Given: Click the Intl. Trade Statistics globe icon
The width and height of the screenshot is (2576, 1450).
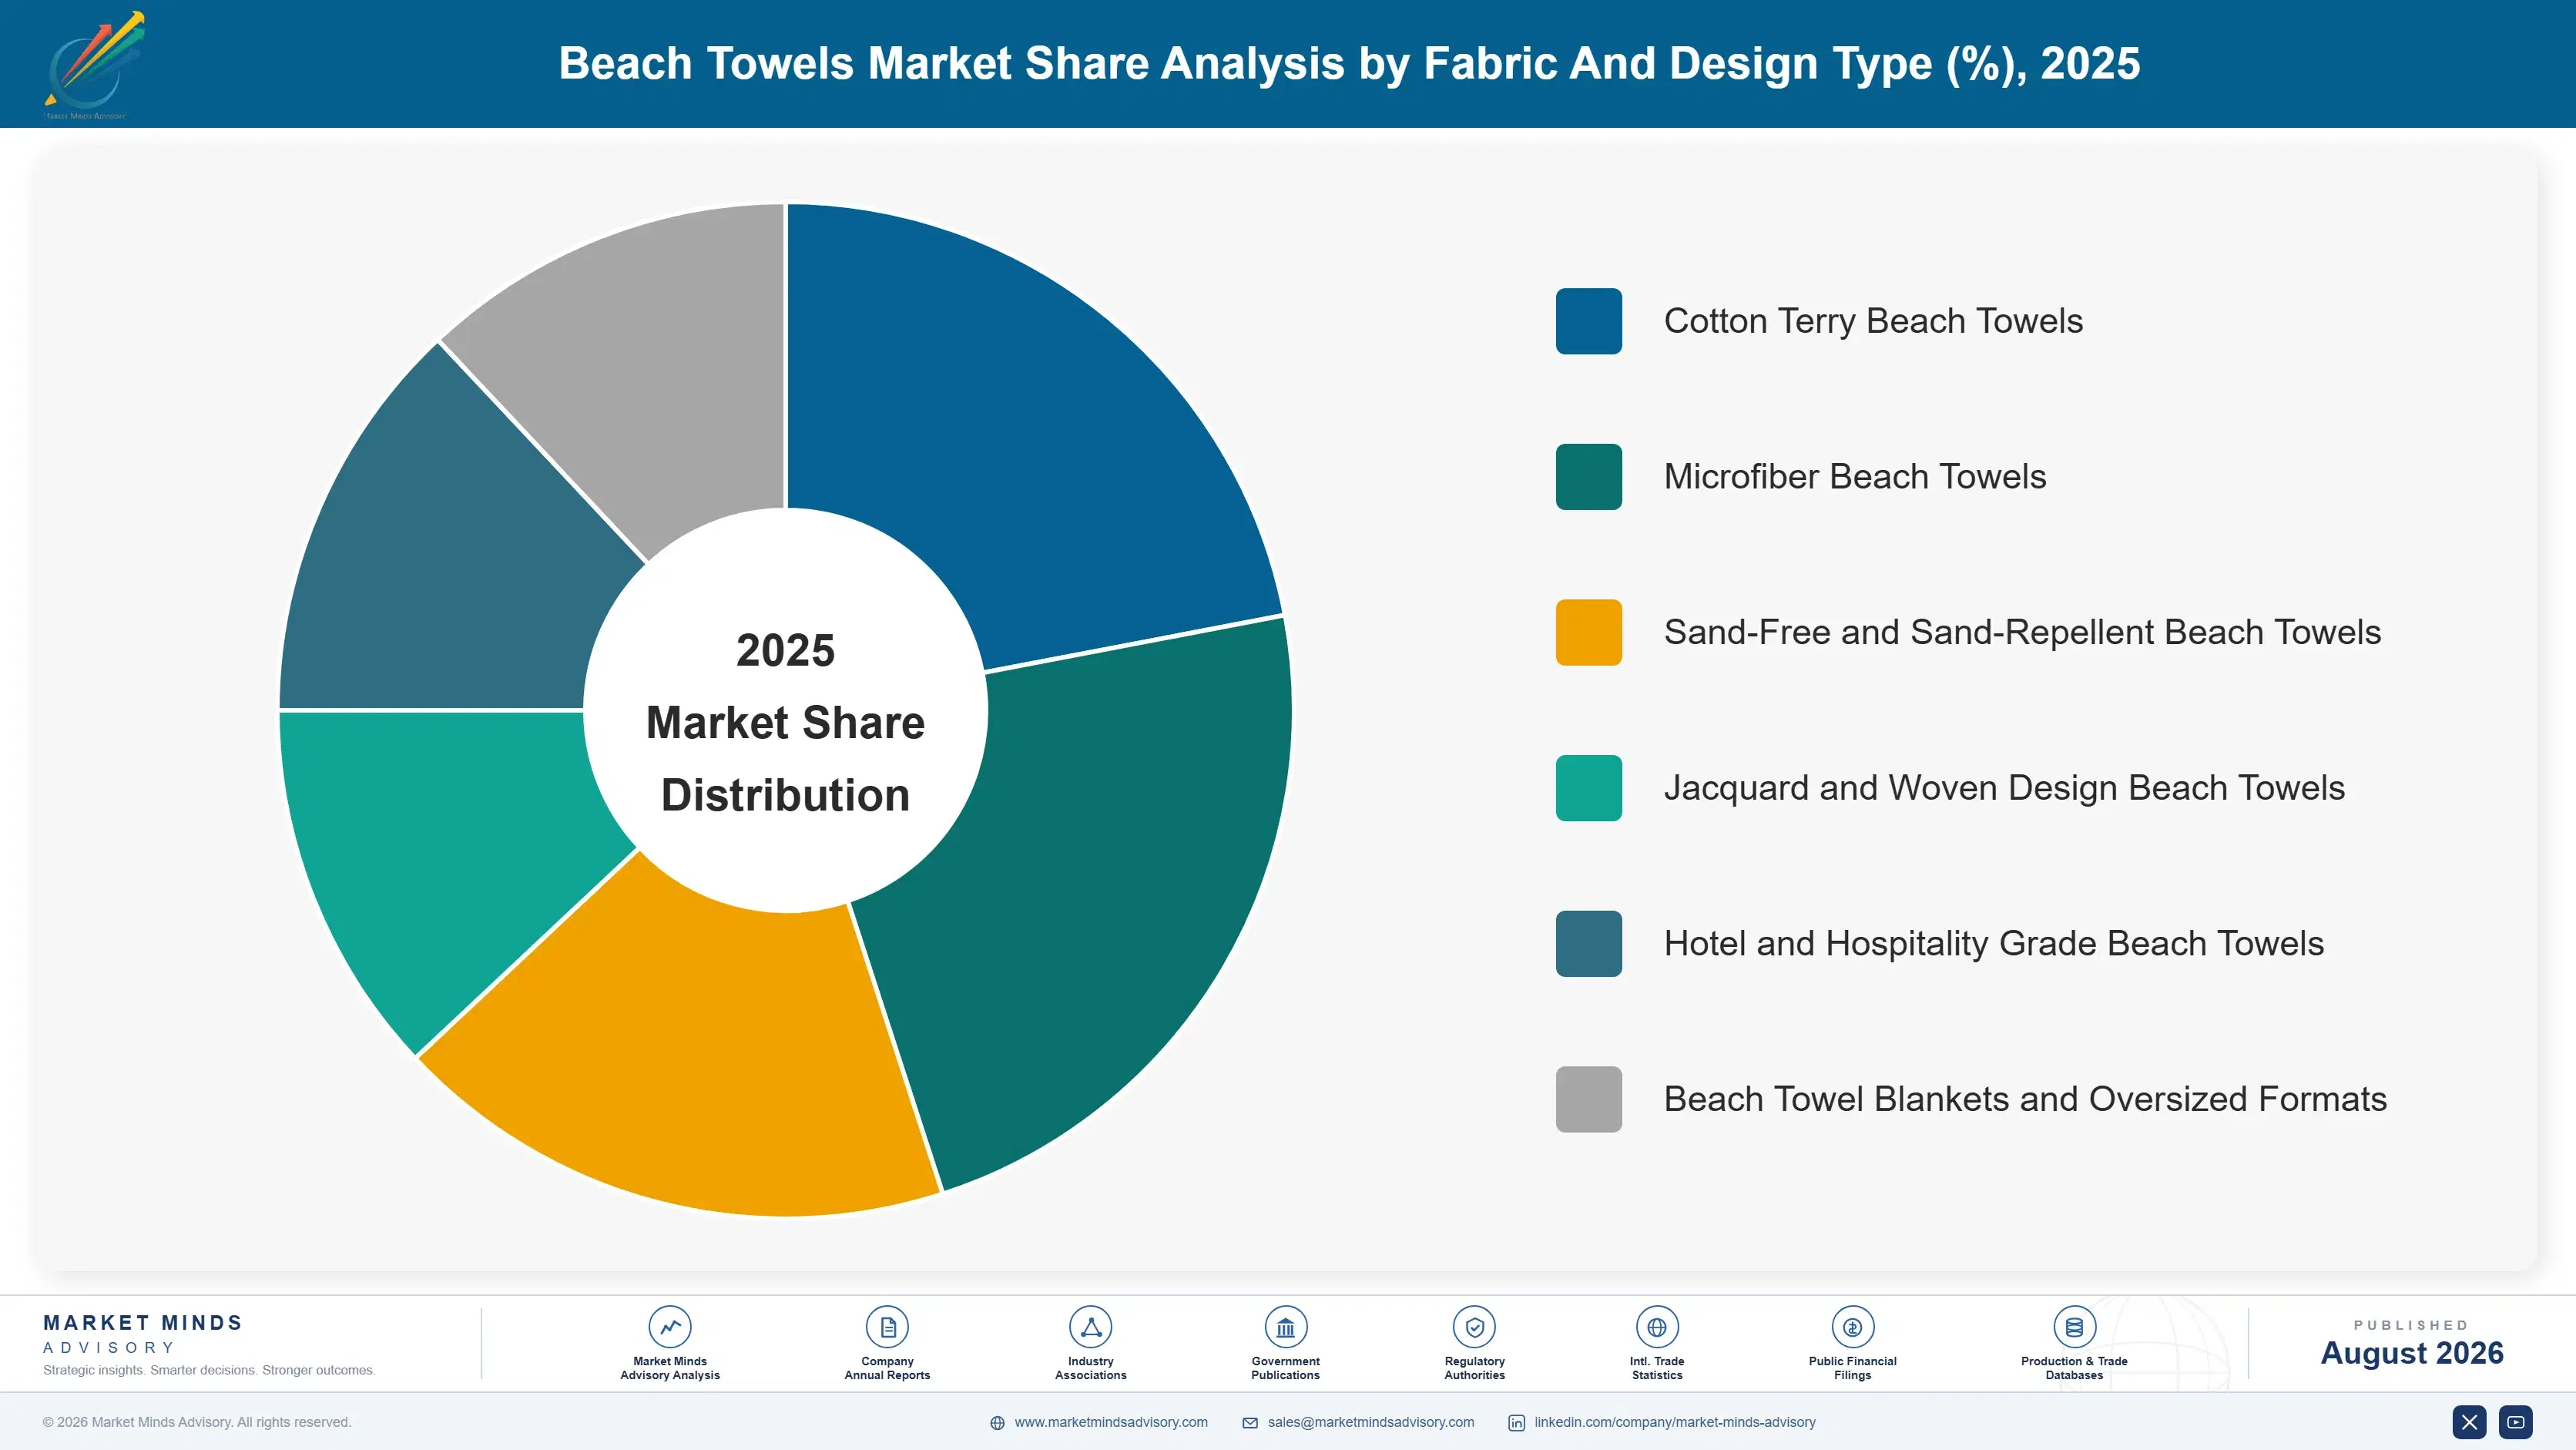Looking at the screenshot, I should coord(1656,1327).
